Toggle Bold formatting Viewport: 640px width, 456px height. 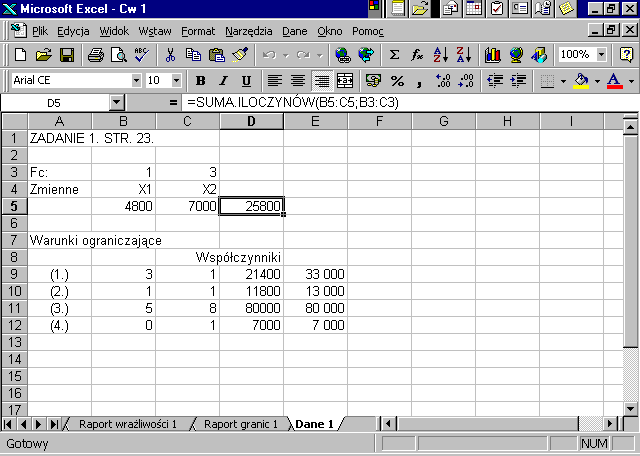pos(200,80)
